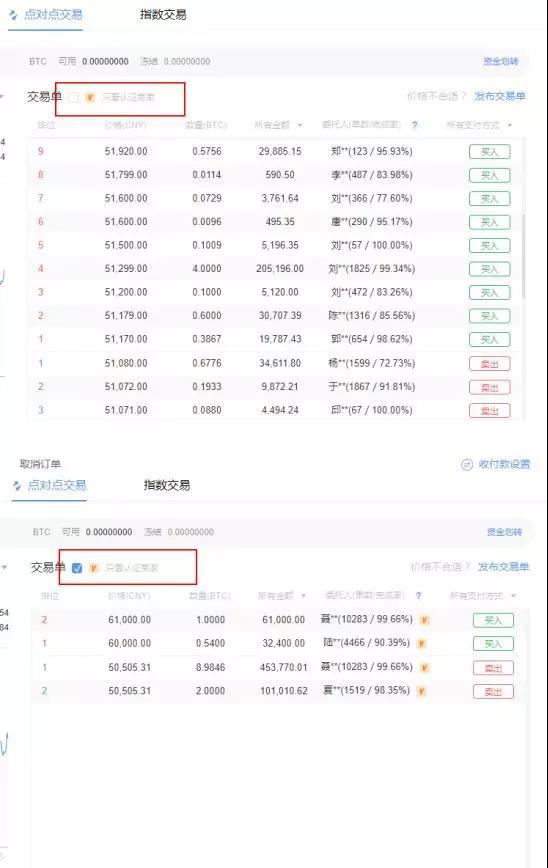
Task: Click the orange V icon next to the unchecked filter checkbox
Action: (90, 97)
